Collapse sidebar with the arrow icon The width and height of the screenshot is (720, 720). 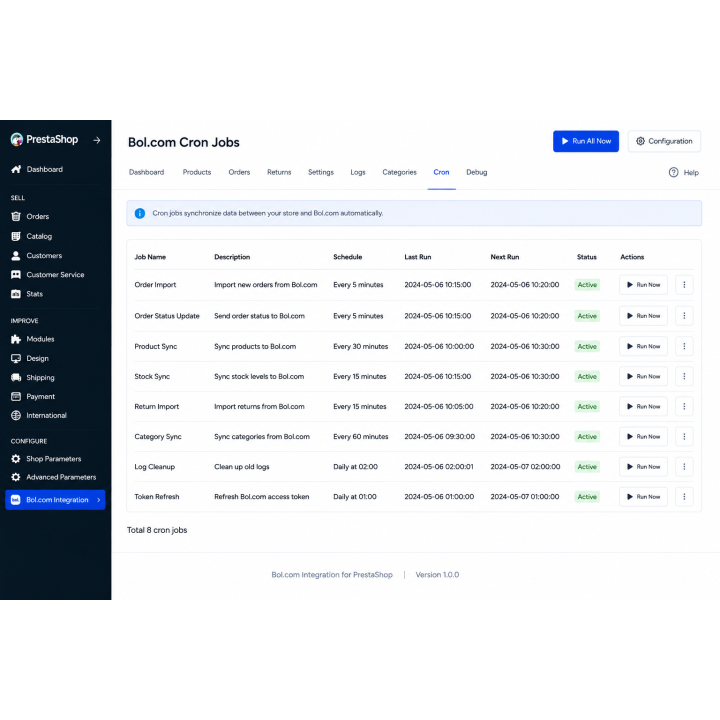coord(97,140)
